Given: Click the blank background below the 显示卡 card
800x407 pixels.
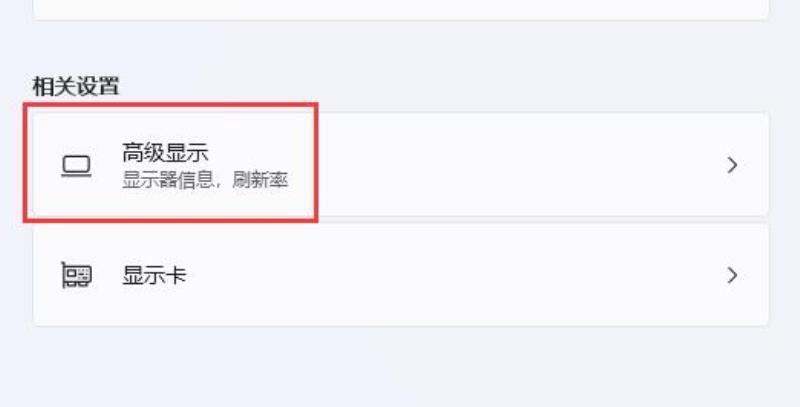Looking at the screenshot, I should (x=401, y=367).
